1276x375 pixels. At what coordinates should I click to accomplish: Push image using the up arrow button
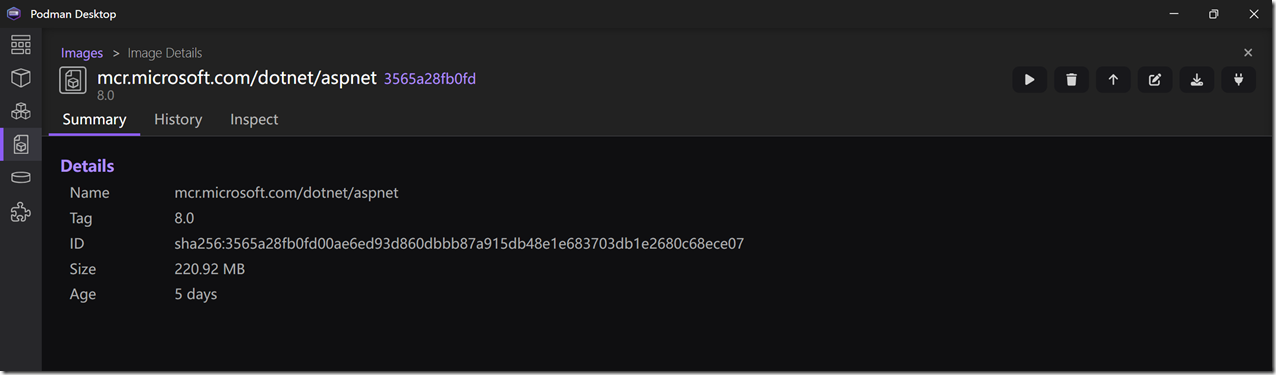[1113, 80]
